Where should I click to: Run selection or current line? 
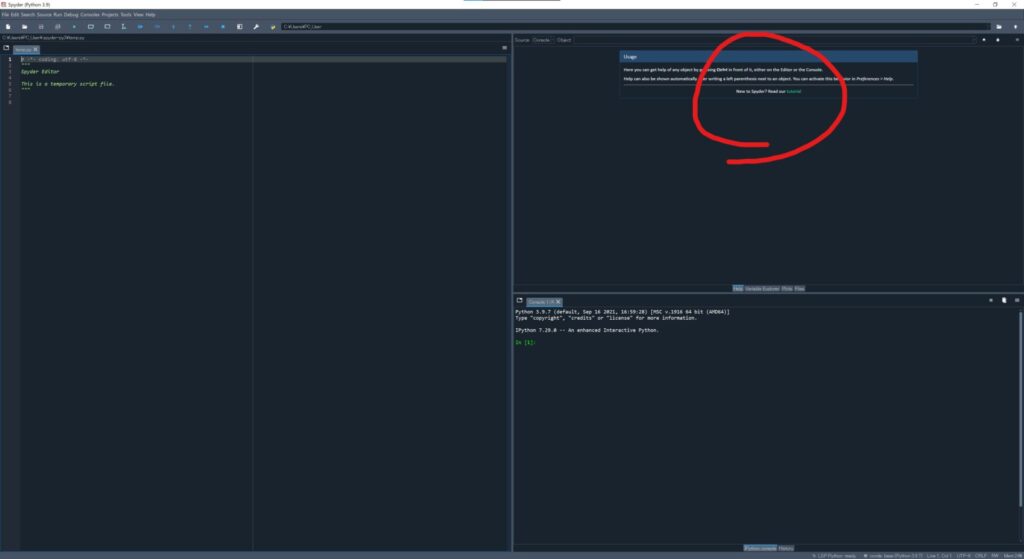pyautogui.click(x=123, y=27)
